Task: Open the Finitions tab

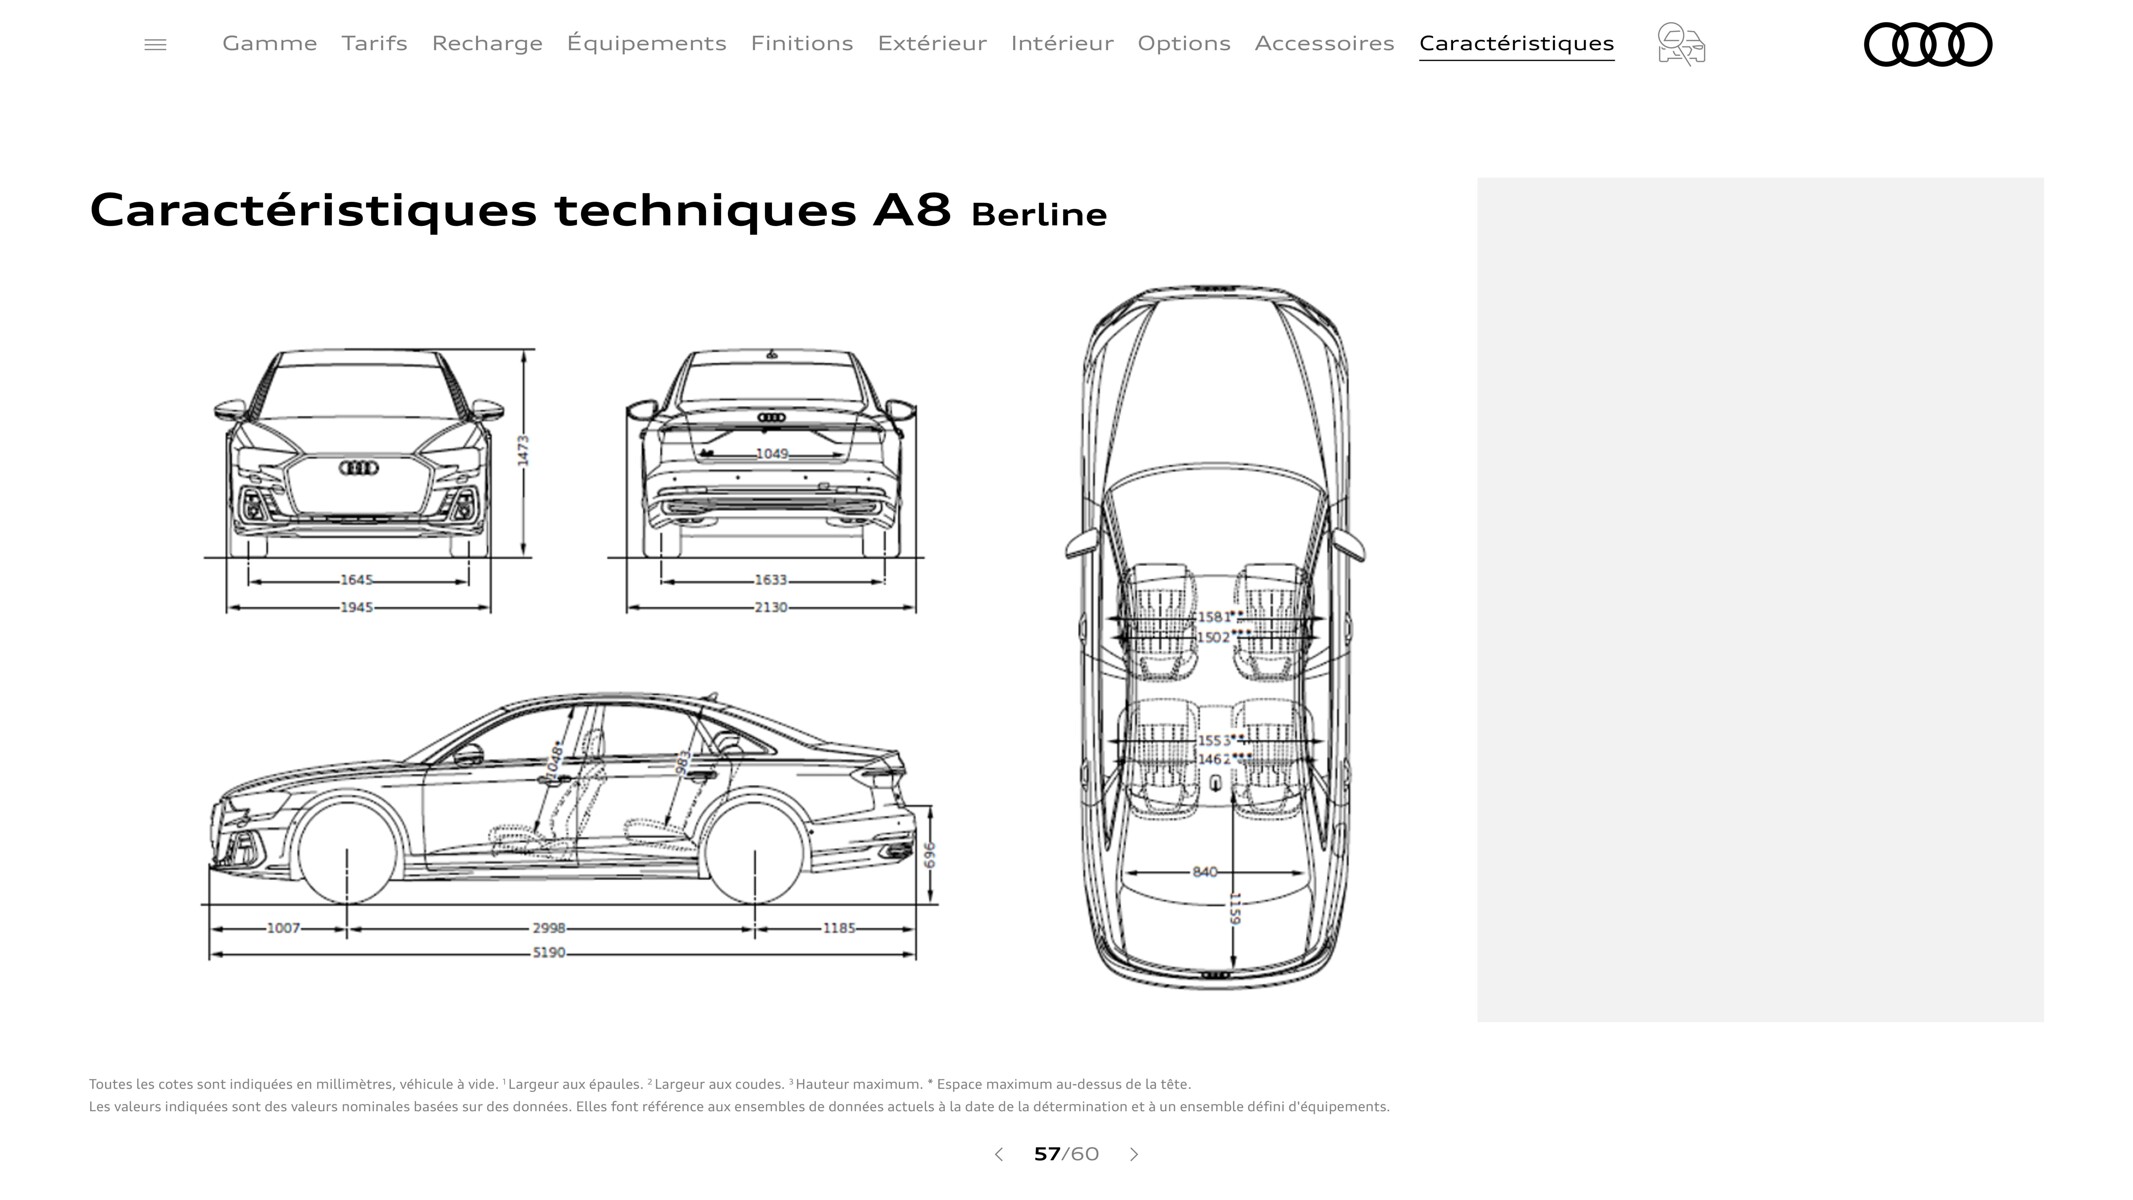Action: (802, 43)
